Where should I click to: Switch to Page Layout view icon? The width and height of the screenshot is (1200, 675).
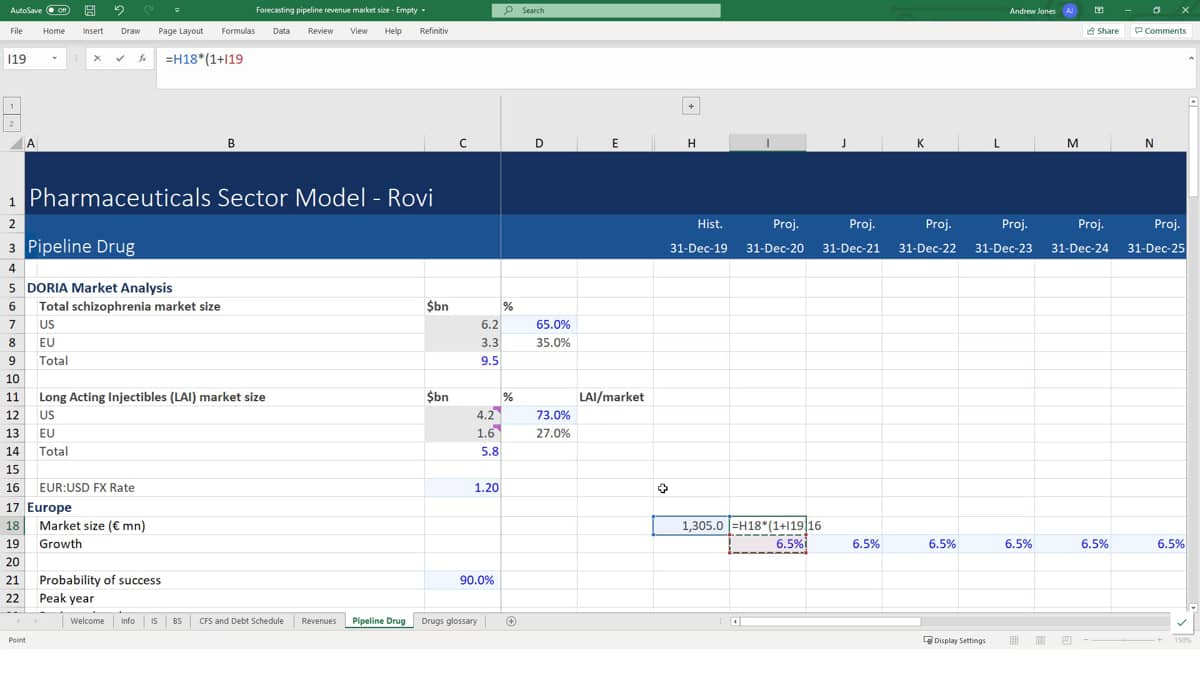point(1040,640)
